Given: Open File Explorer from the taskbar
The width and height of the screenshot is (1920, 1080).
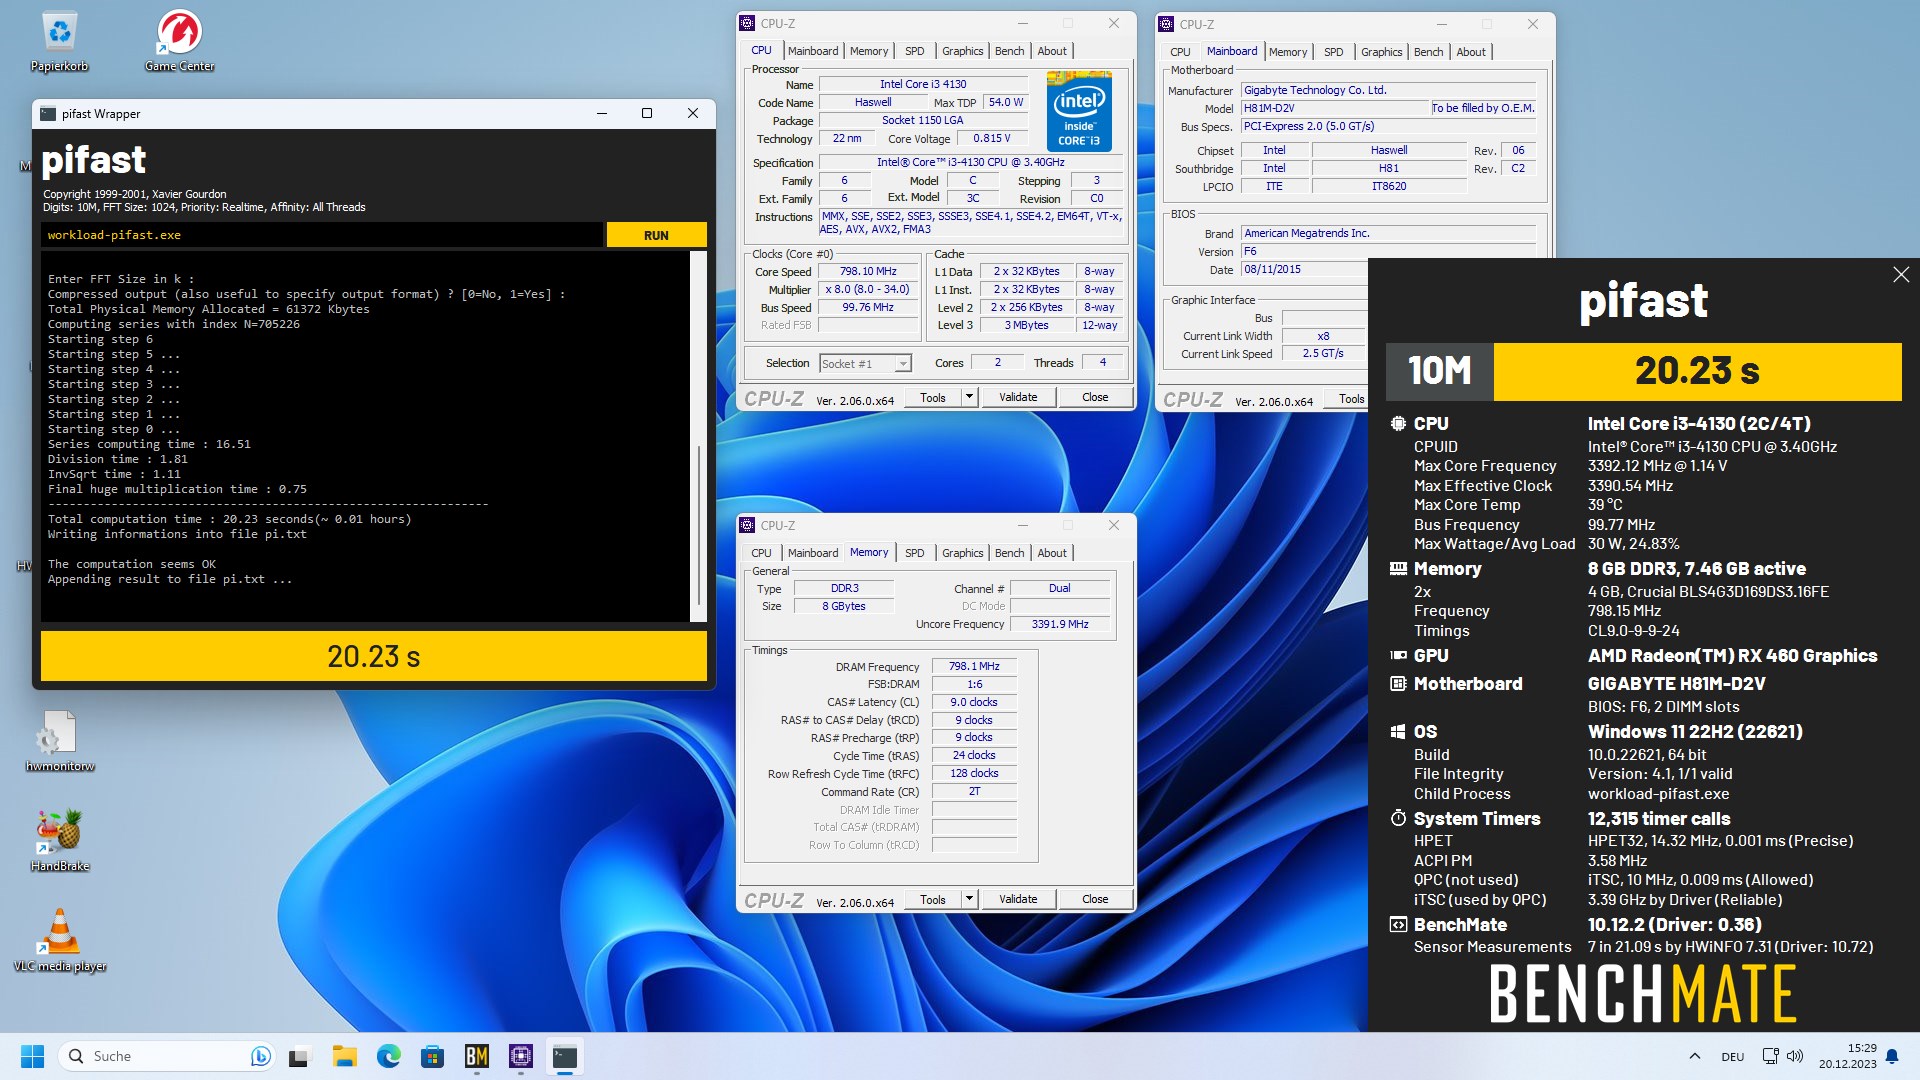Looking at the screenshot, I should 345,1056.
